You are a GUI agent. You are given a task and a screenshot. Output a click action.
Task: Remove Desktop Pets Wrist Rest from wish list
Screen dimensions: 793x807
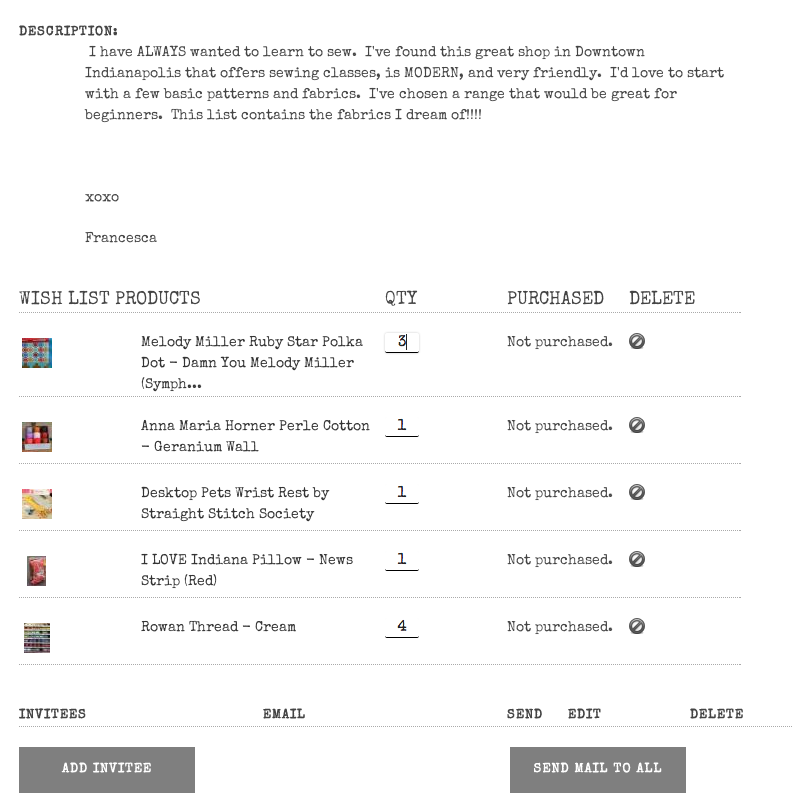[x=637, y=493]
